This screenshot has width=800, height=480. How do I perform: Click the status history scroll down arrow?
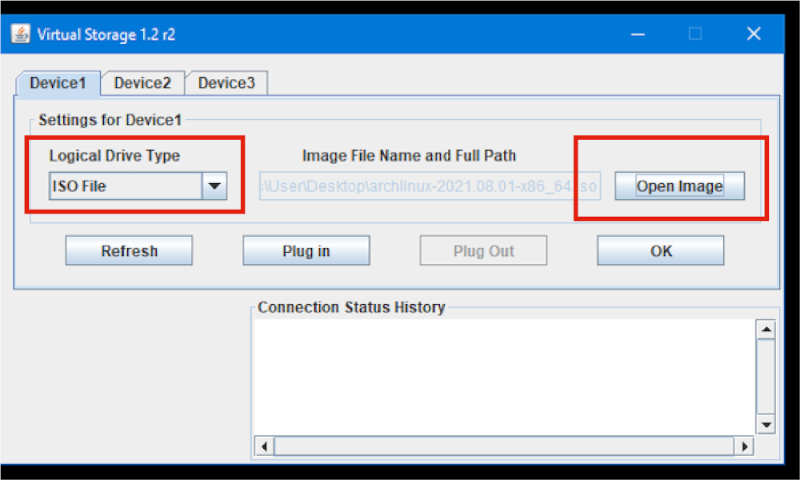click(x=766, y=424)
